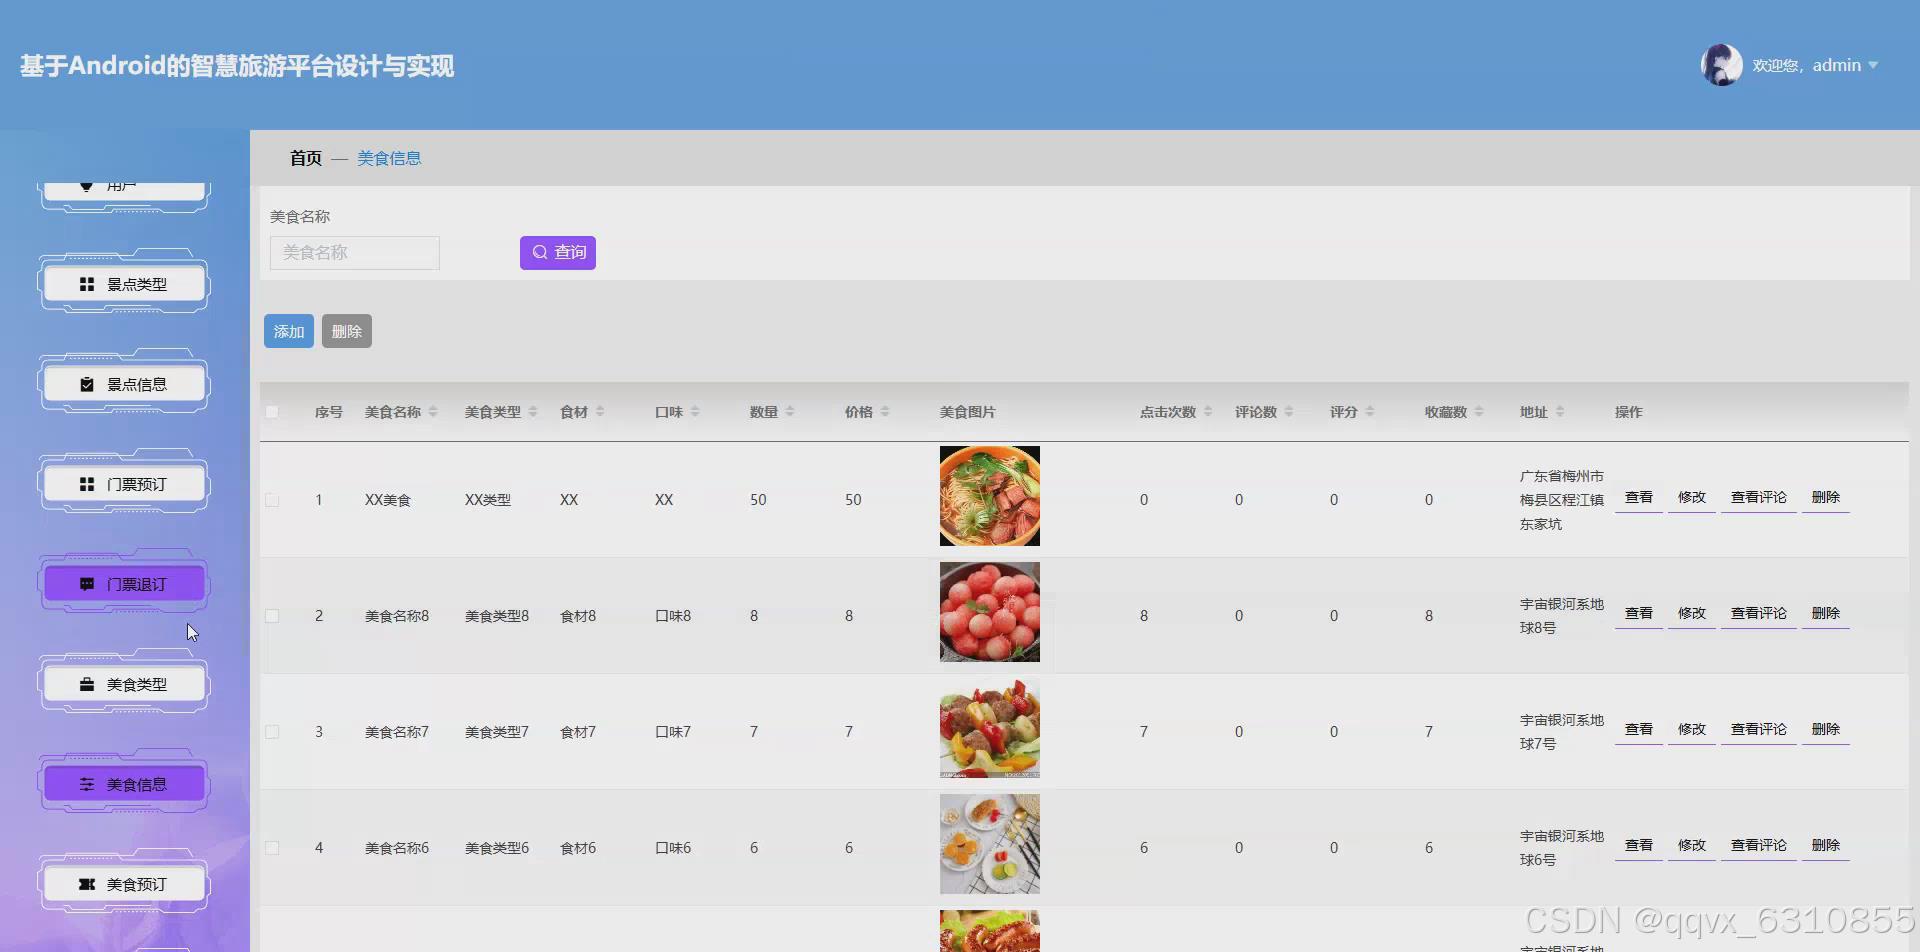Screen dimensions: 1920x952
Task: Check the checkbox for row 美食名称7
Action: pos(272,732)
